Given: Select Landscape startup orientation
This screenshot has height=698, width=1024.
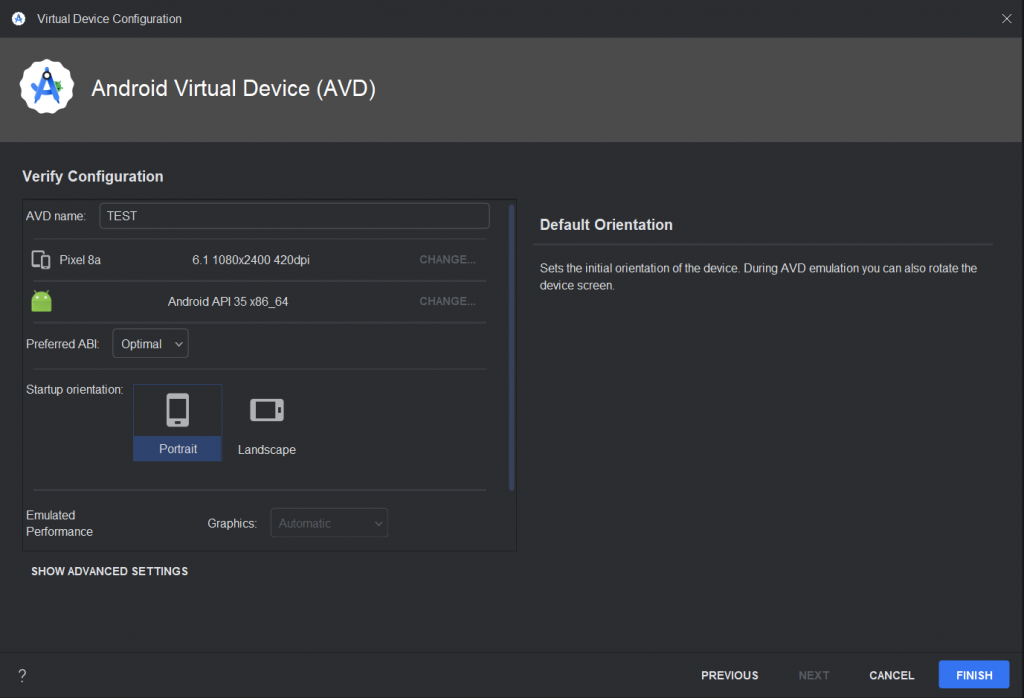Looking at the screenshot, I should point(266,422).
